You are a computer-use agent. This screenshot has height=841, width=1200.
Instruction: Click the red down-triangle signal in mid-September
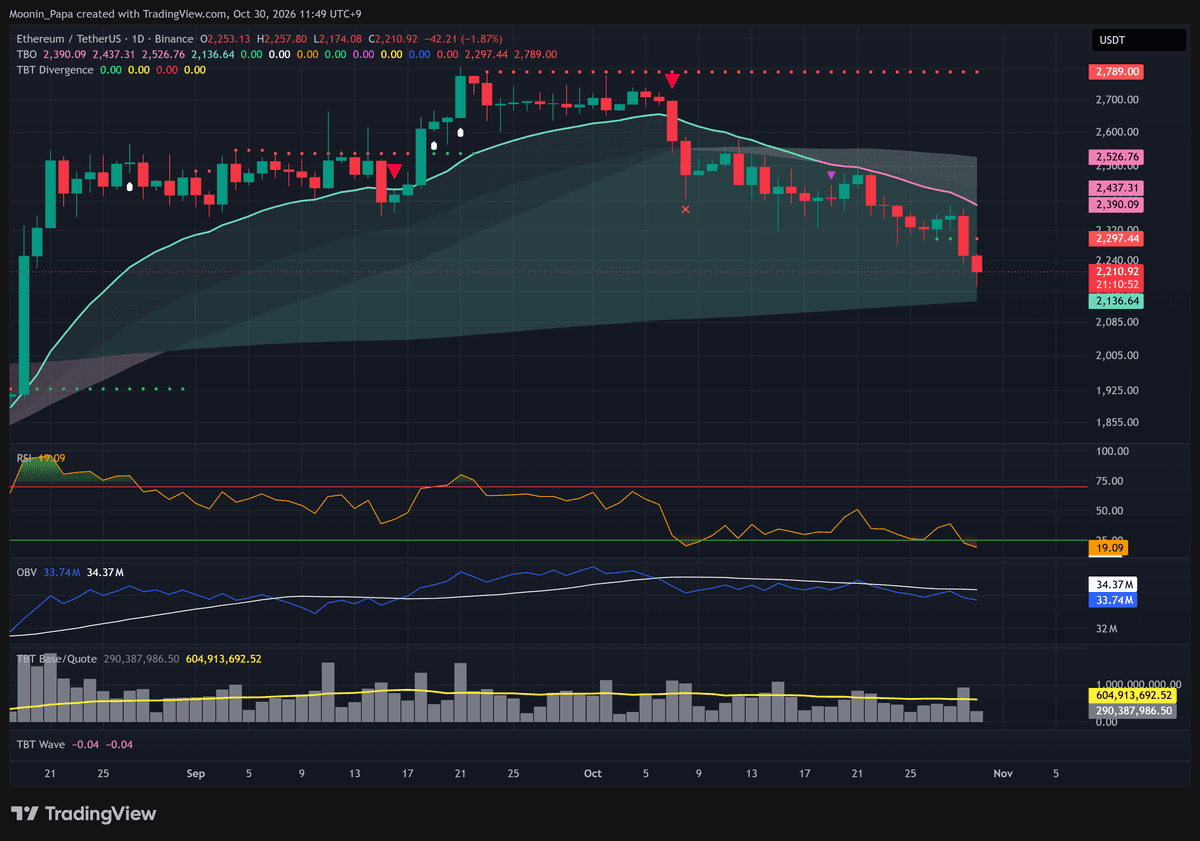[395, 171]
